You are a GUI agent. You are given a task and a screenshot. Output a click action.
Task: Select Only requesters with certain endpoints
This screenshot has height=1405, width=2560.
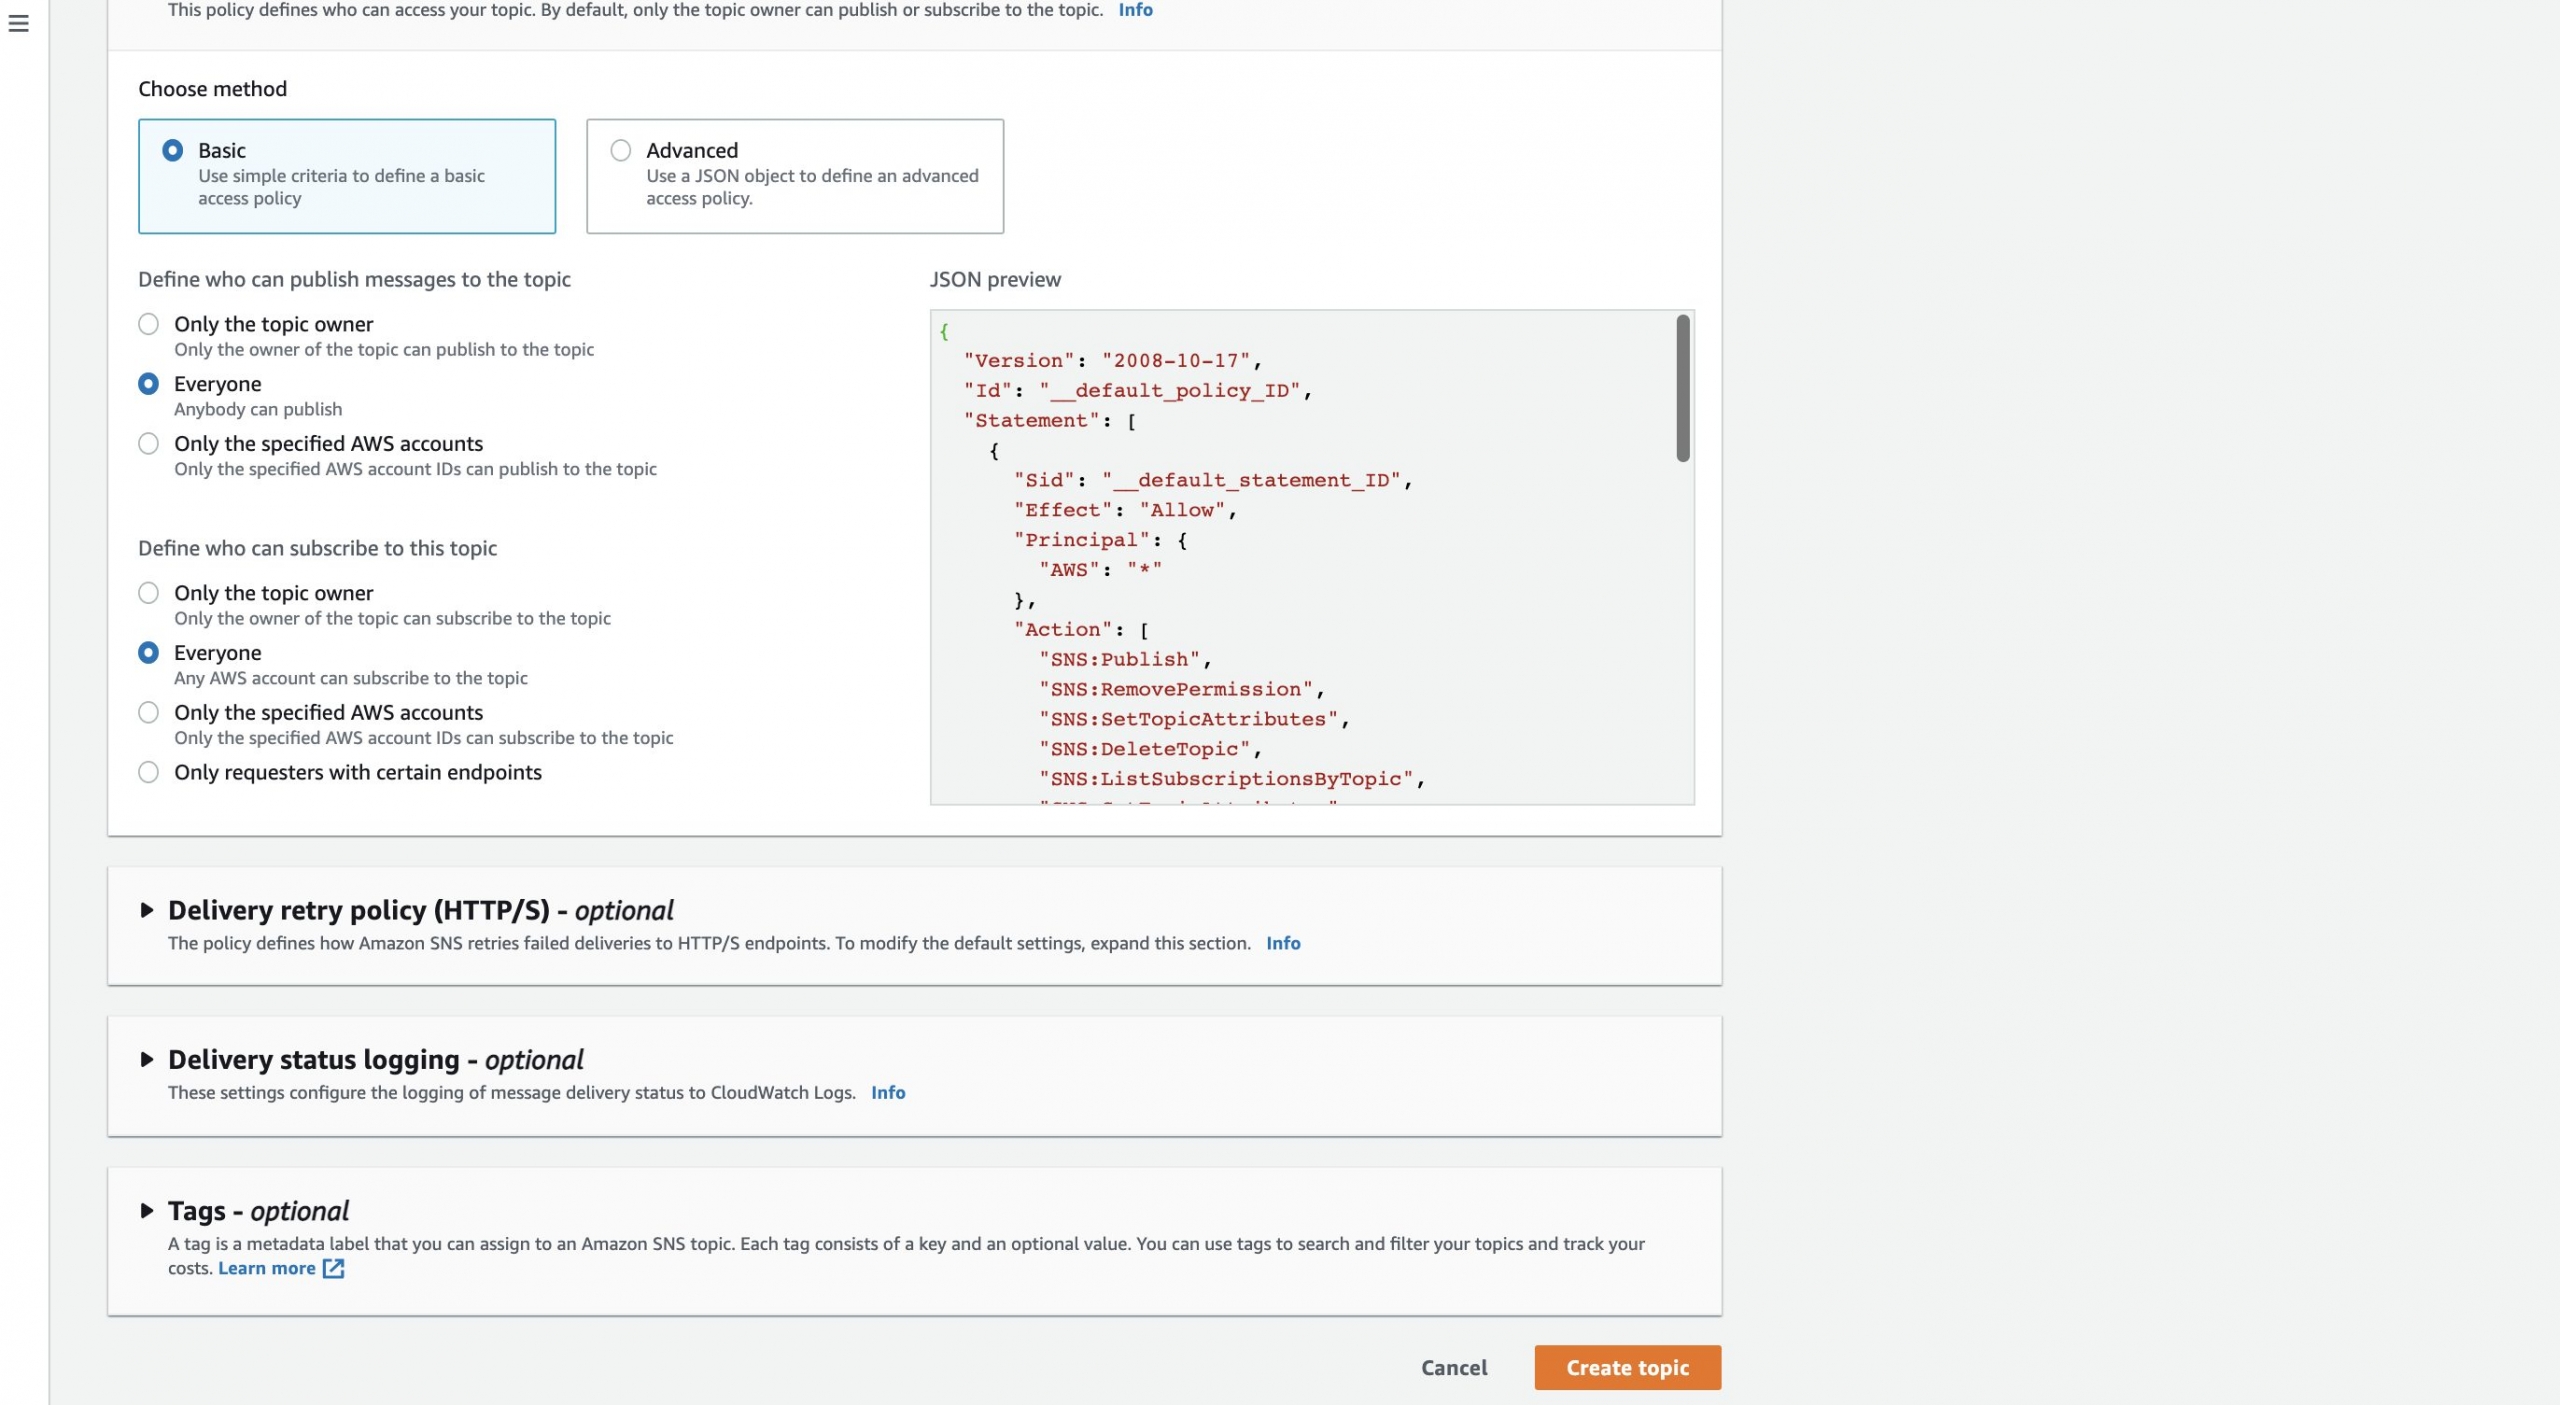tap(148, 772)
